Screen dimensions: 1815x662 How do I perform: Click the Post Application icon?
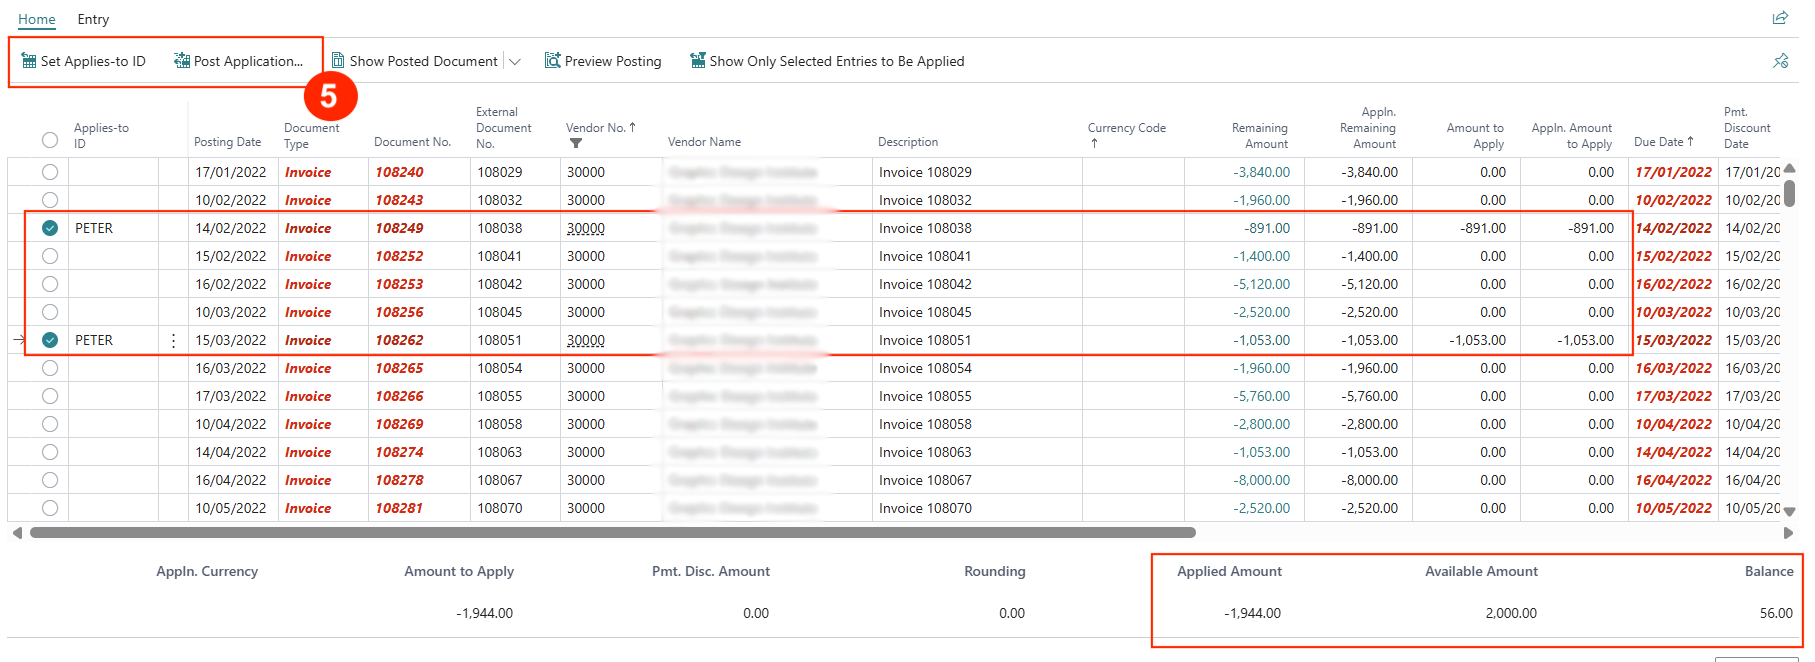(182, 61)
